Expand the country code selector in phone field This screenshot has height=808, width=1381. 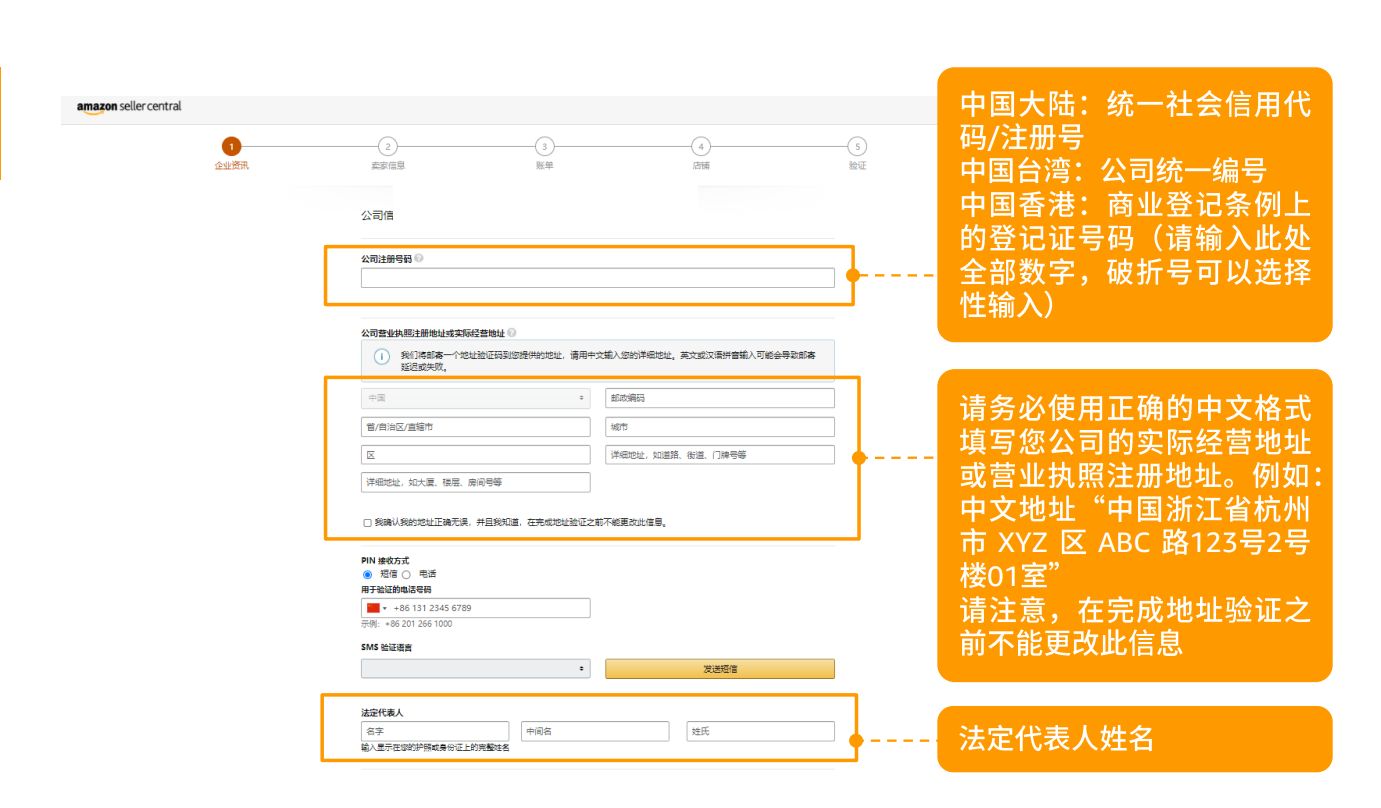[x=380, y=607]
